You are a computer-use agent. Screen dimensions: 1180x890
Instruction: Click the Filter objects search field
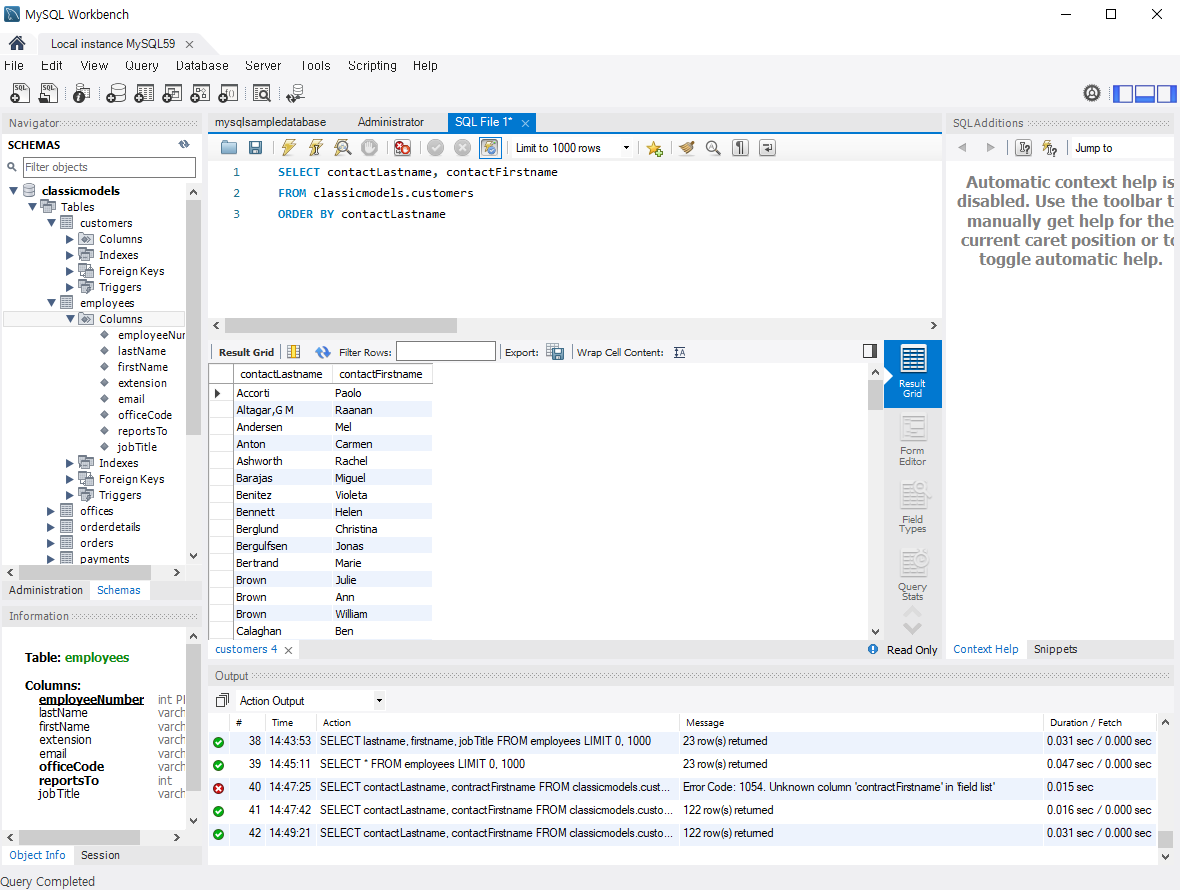click(109, 167)
